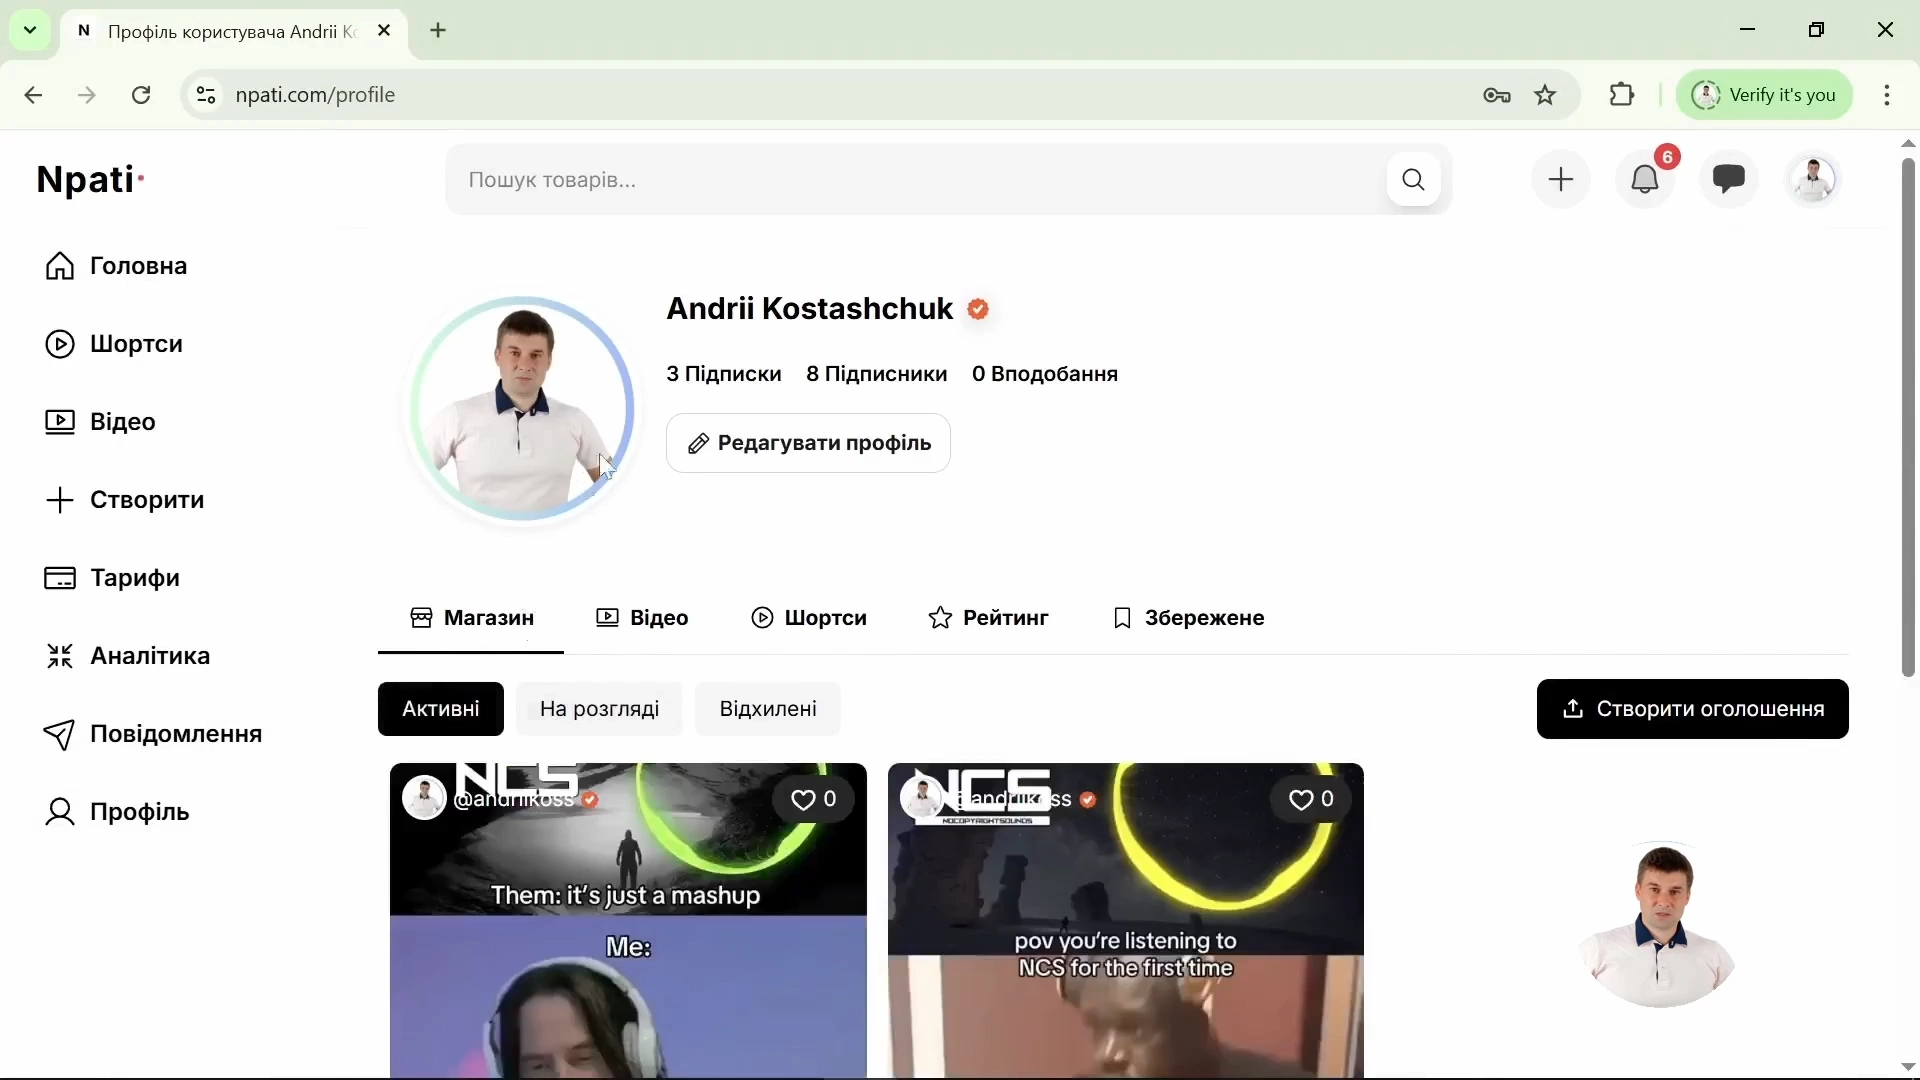Open a new browser tab
This screenshot has width=1920, height=1080.
(x=439, y=31)
